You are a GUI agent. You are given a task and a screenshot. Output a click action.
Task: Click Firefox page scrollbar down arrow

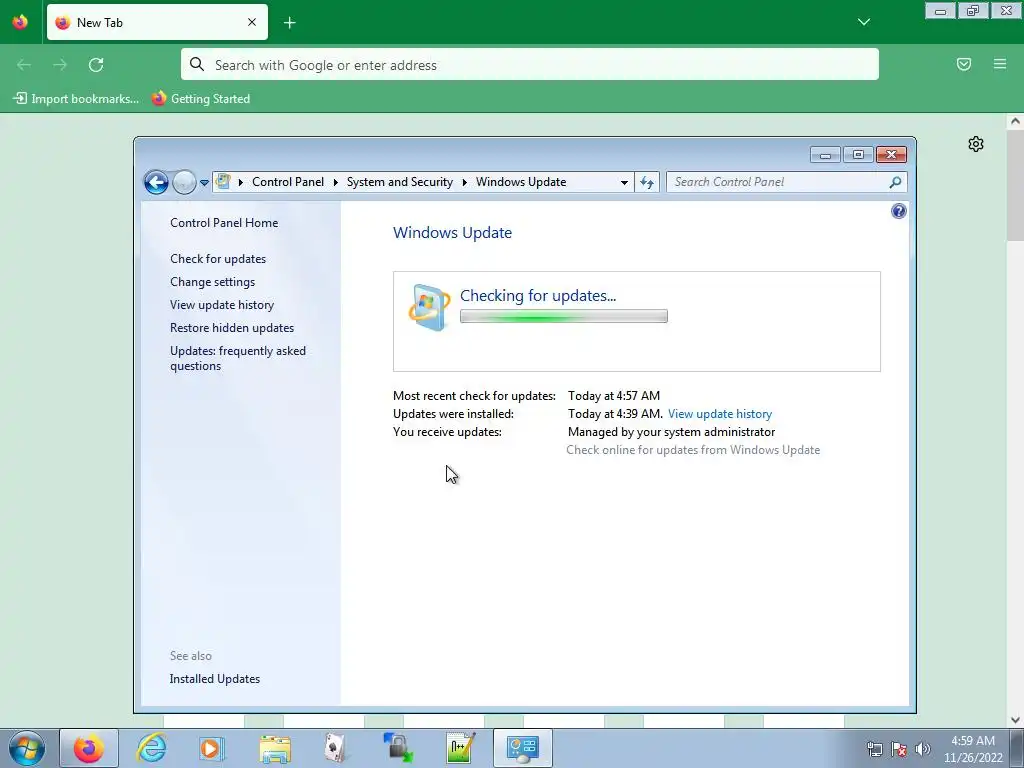1015,720
